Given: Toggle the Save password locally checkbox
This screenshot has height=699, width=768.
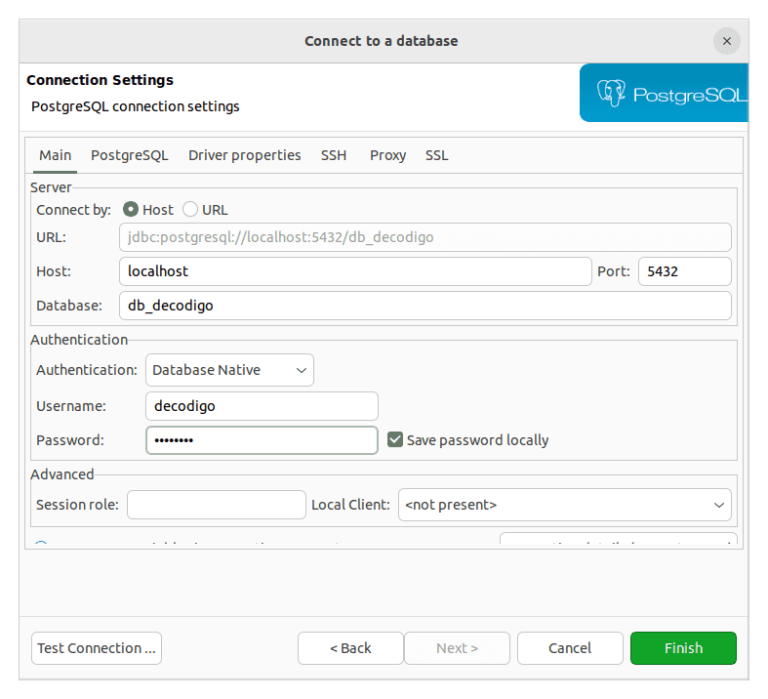Looking at the screenshot, I should [x=395, y=440].
